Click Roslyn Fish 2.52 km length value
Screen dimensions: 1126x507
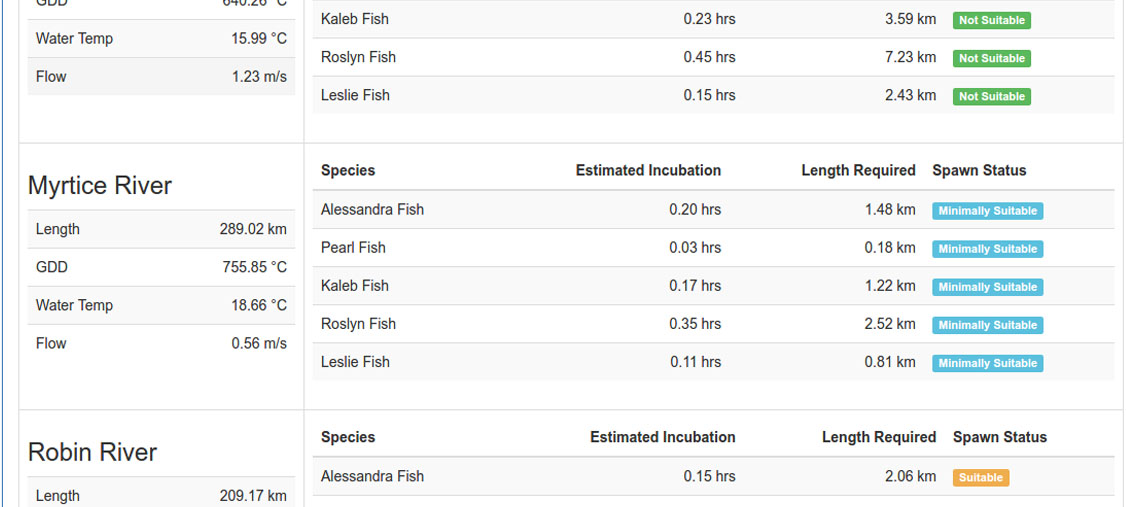coord(890,324)
